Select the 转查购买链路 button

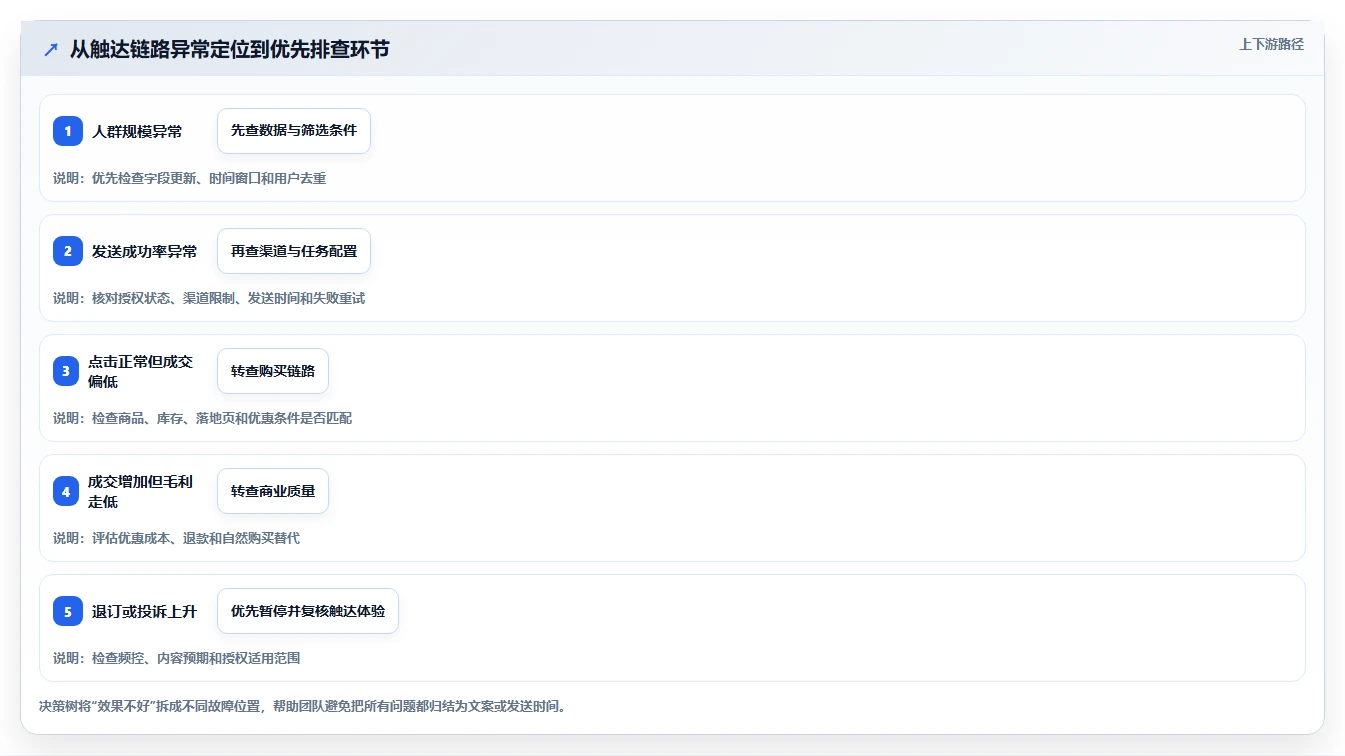point(273,371)
